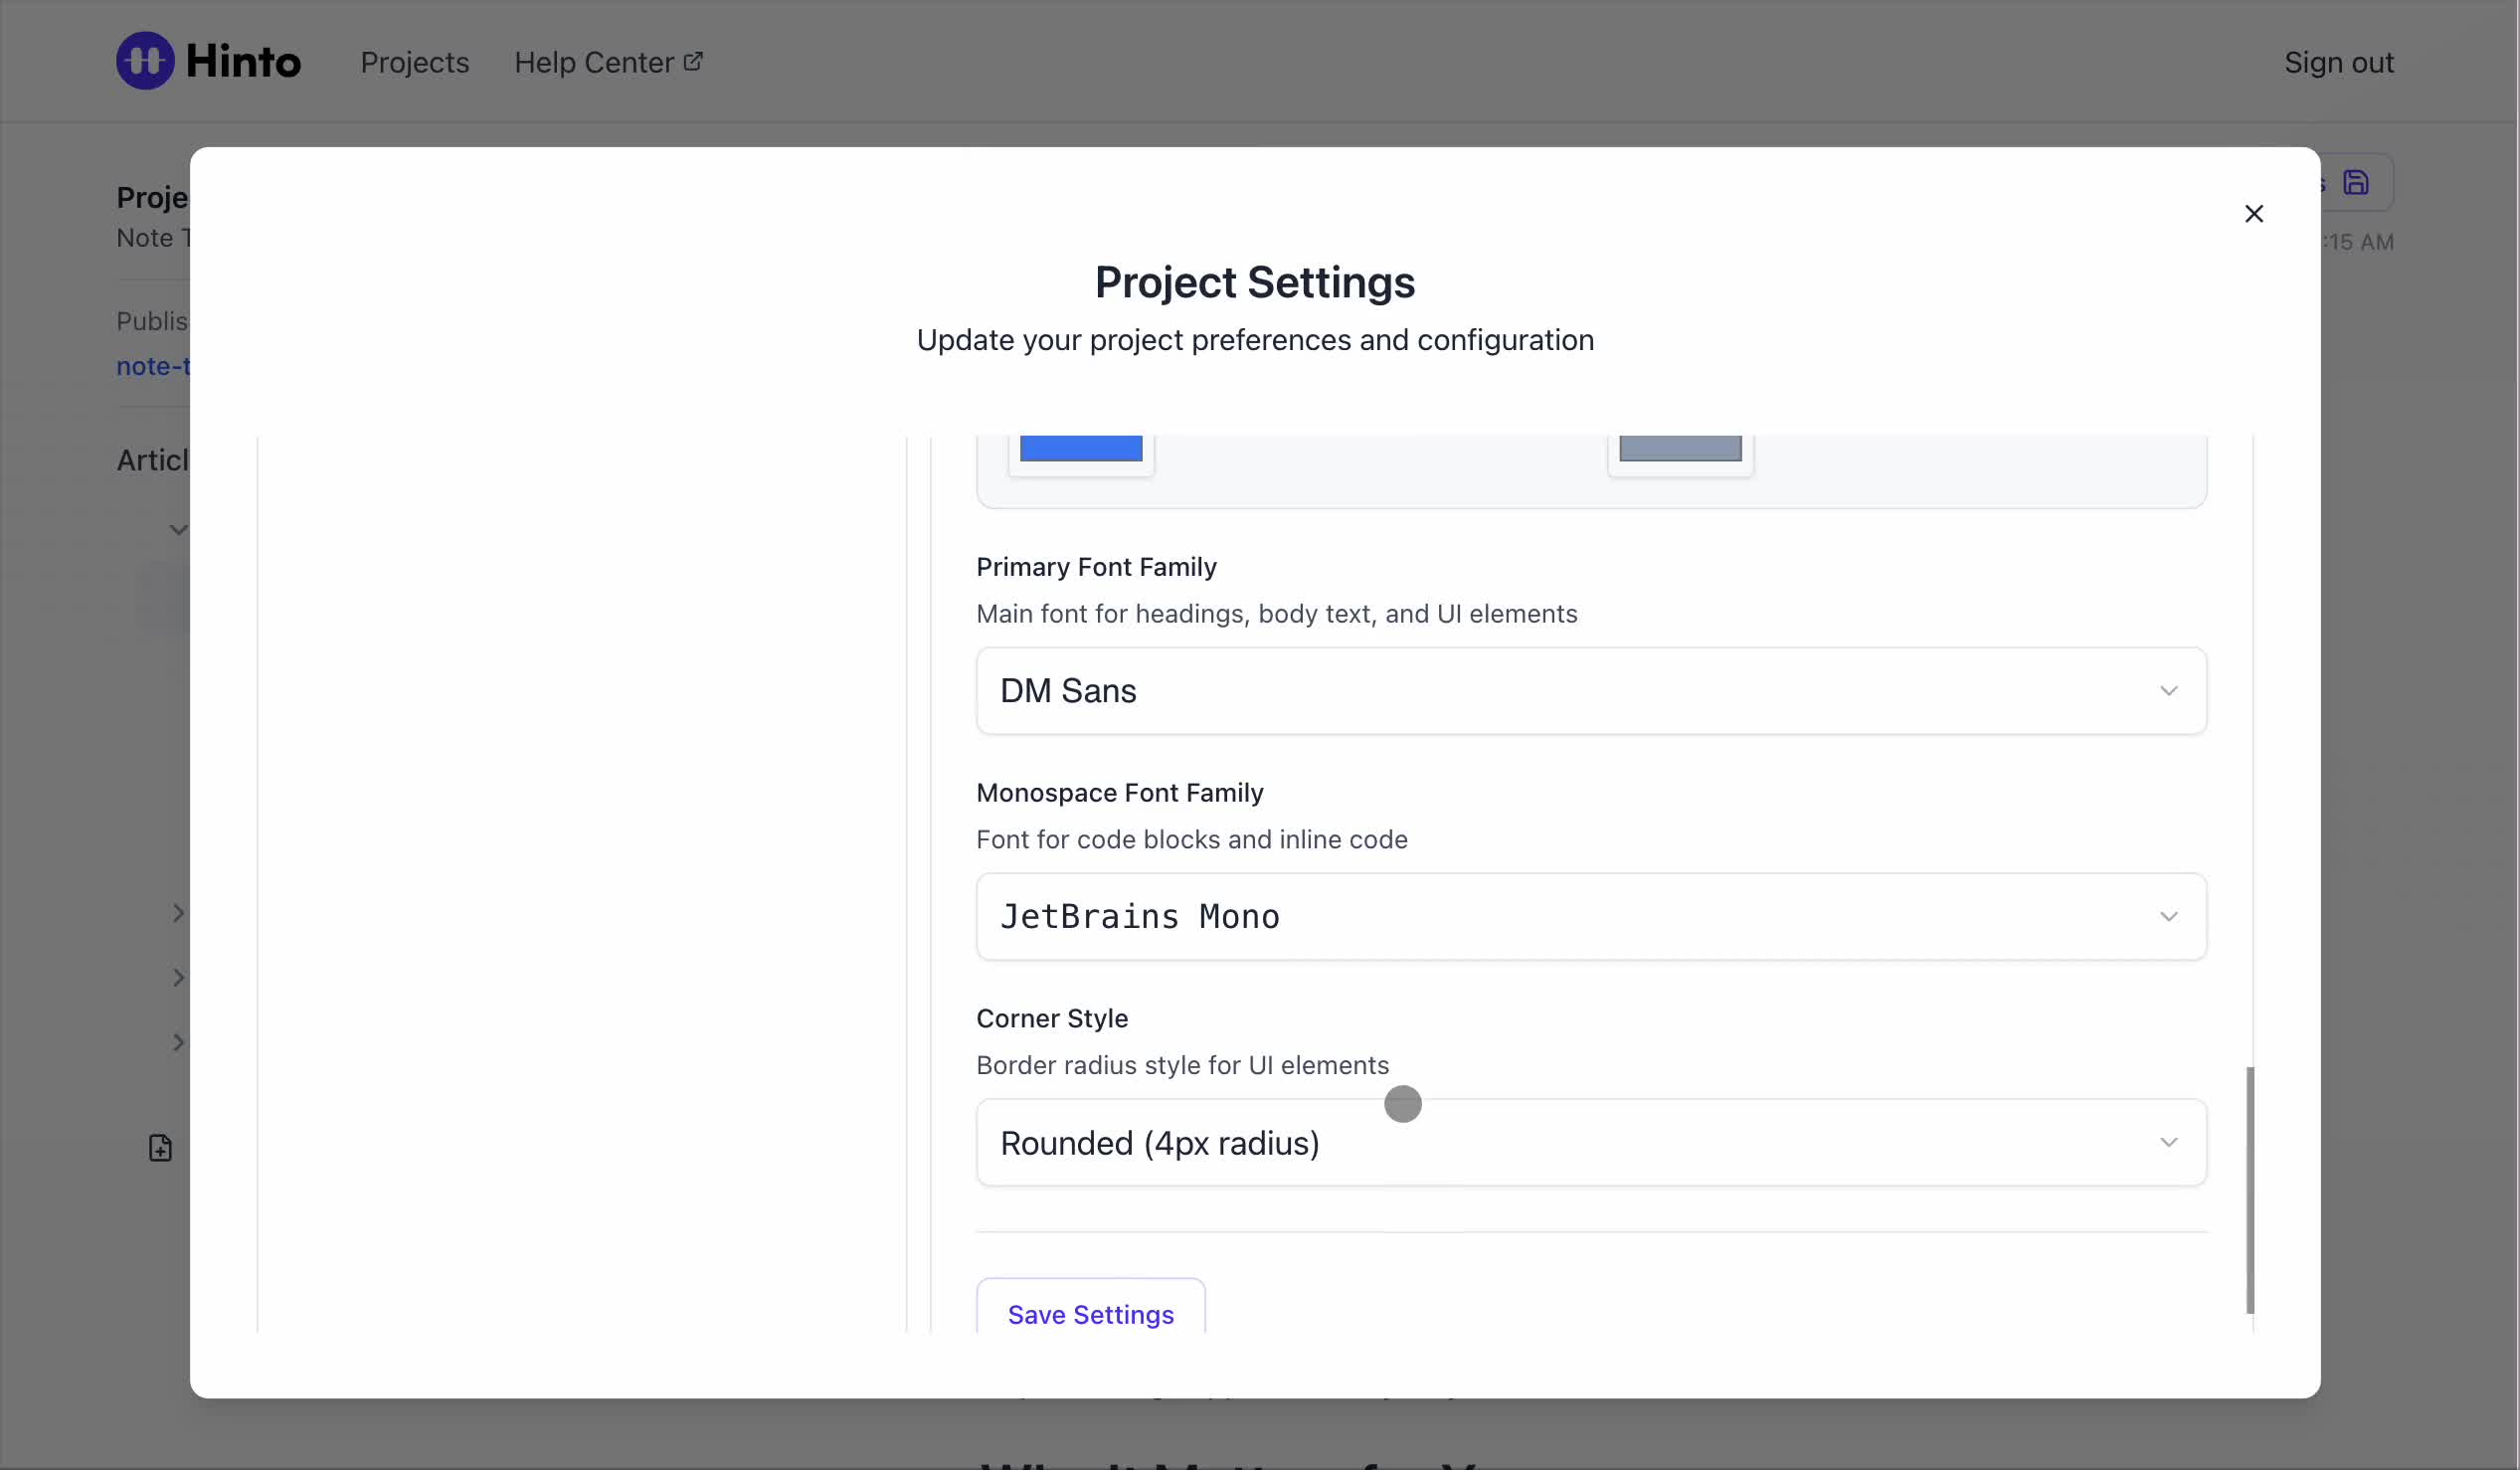Click the Hinto logo icon
This screenshot has height=1470, width=2520.
click(145, 61)
